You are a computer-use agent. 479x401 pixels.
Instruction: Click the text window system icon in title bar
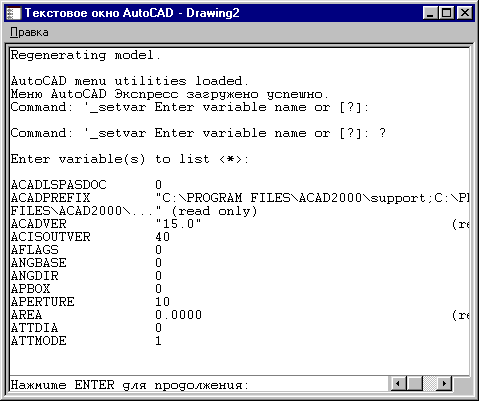[x=14, y=13]
